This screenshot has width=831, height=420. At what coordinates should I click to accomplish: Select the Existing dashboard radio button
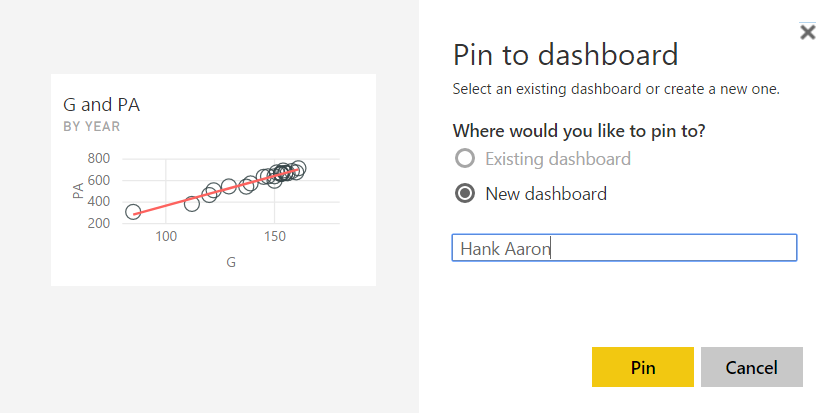click(x=464, y=158)
